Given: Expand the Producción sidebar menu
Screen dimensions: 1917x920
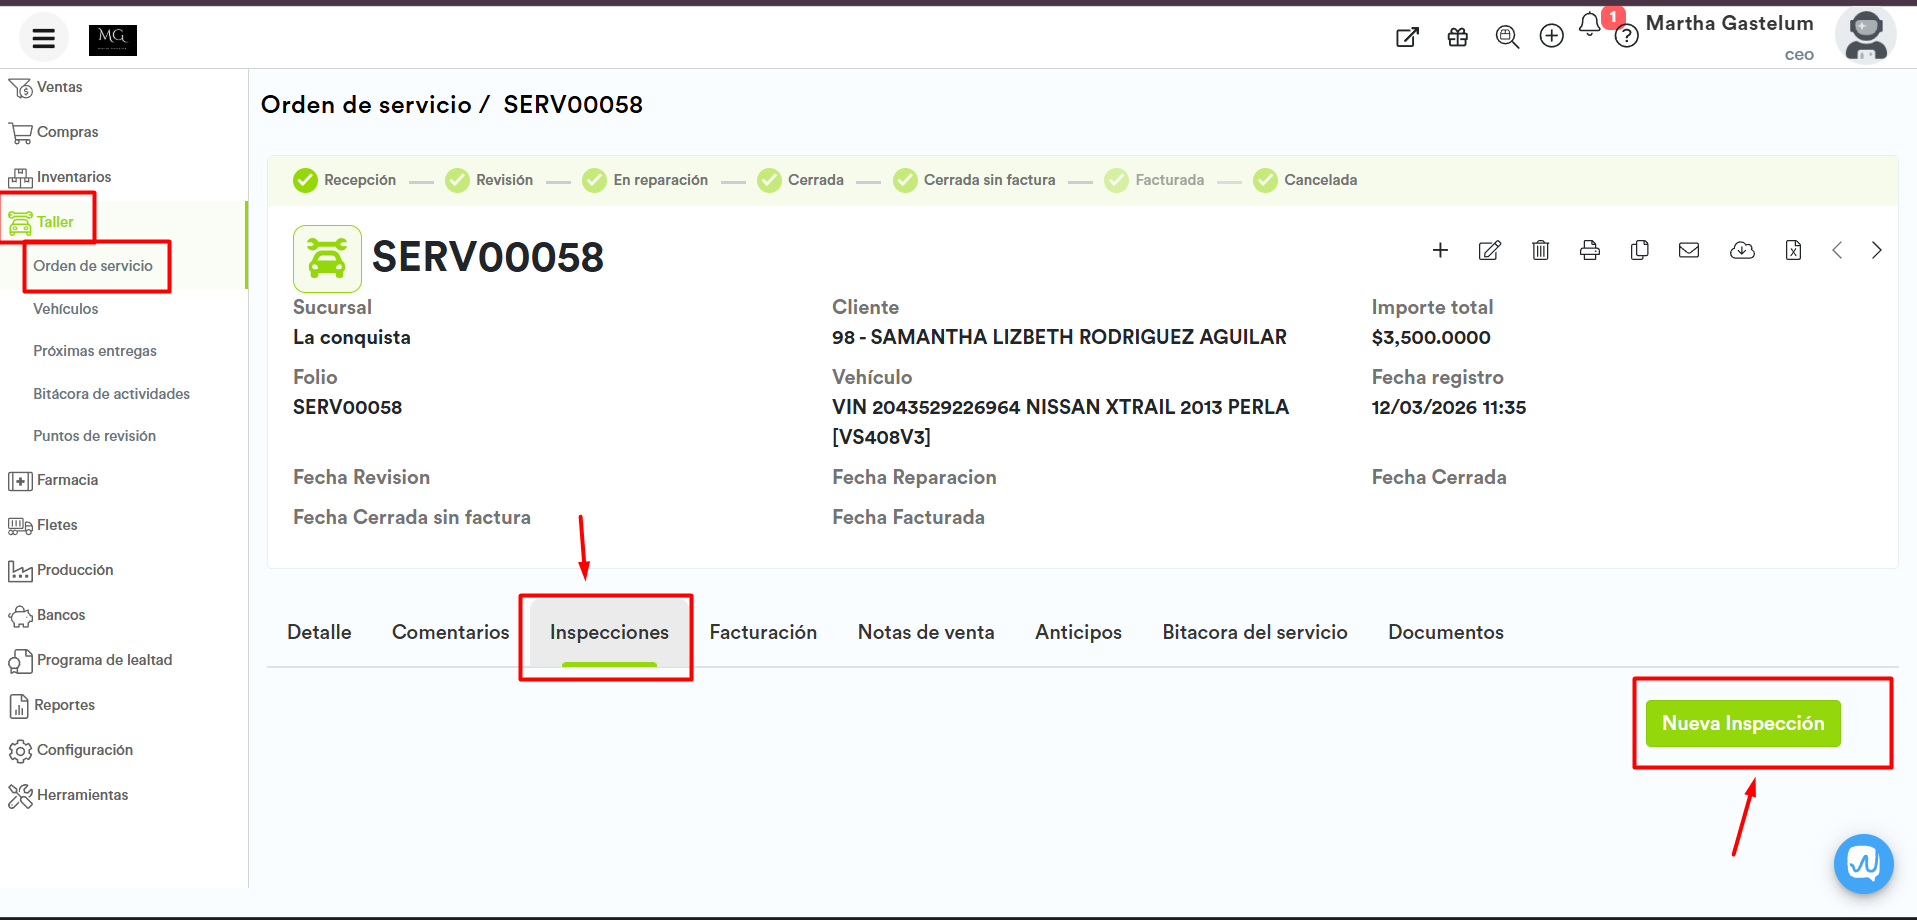Looking at the screenshot, I should [61, 570].
